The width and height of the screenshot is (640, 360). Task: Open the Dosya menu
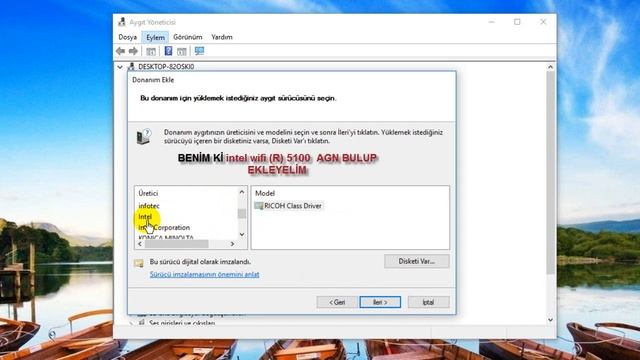coord(127,37)
